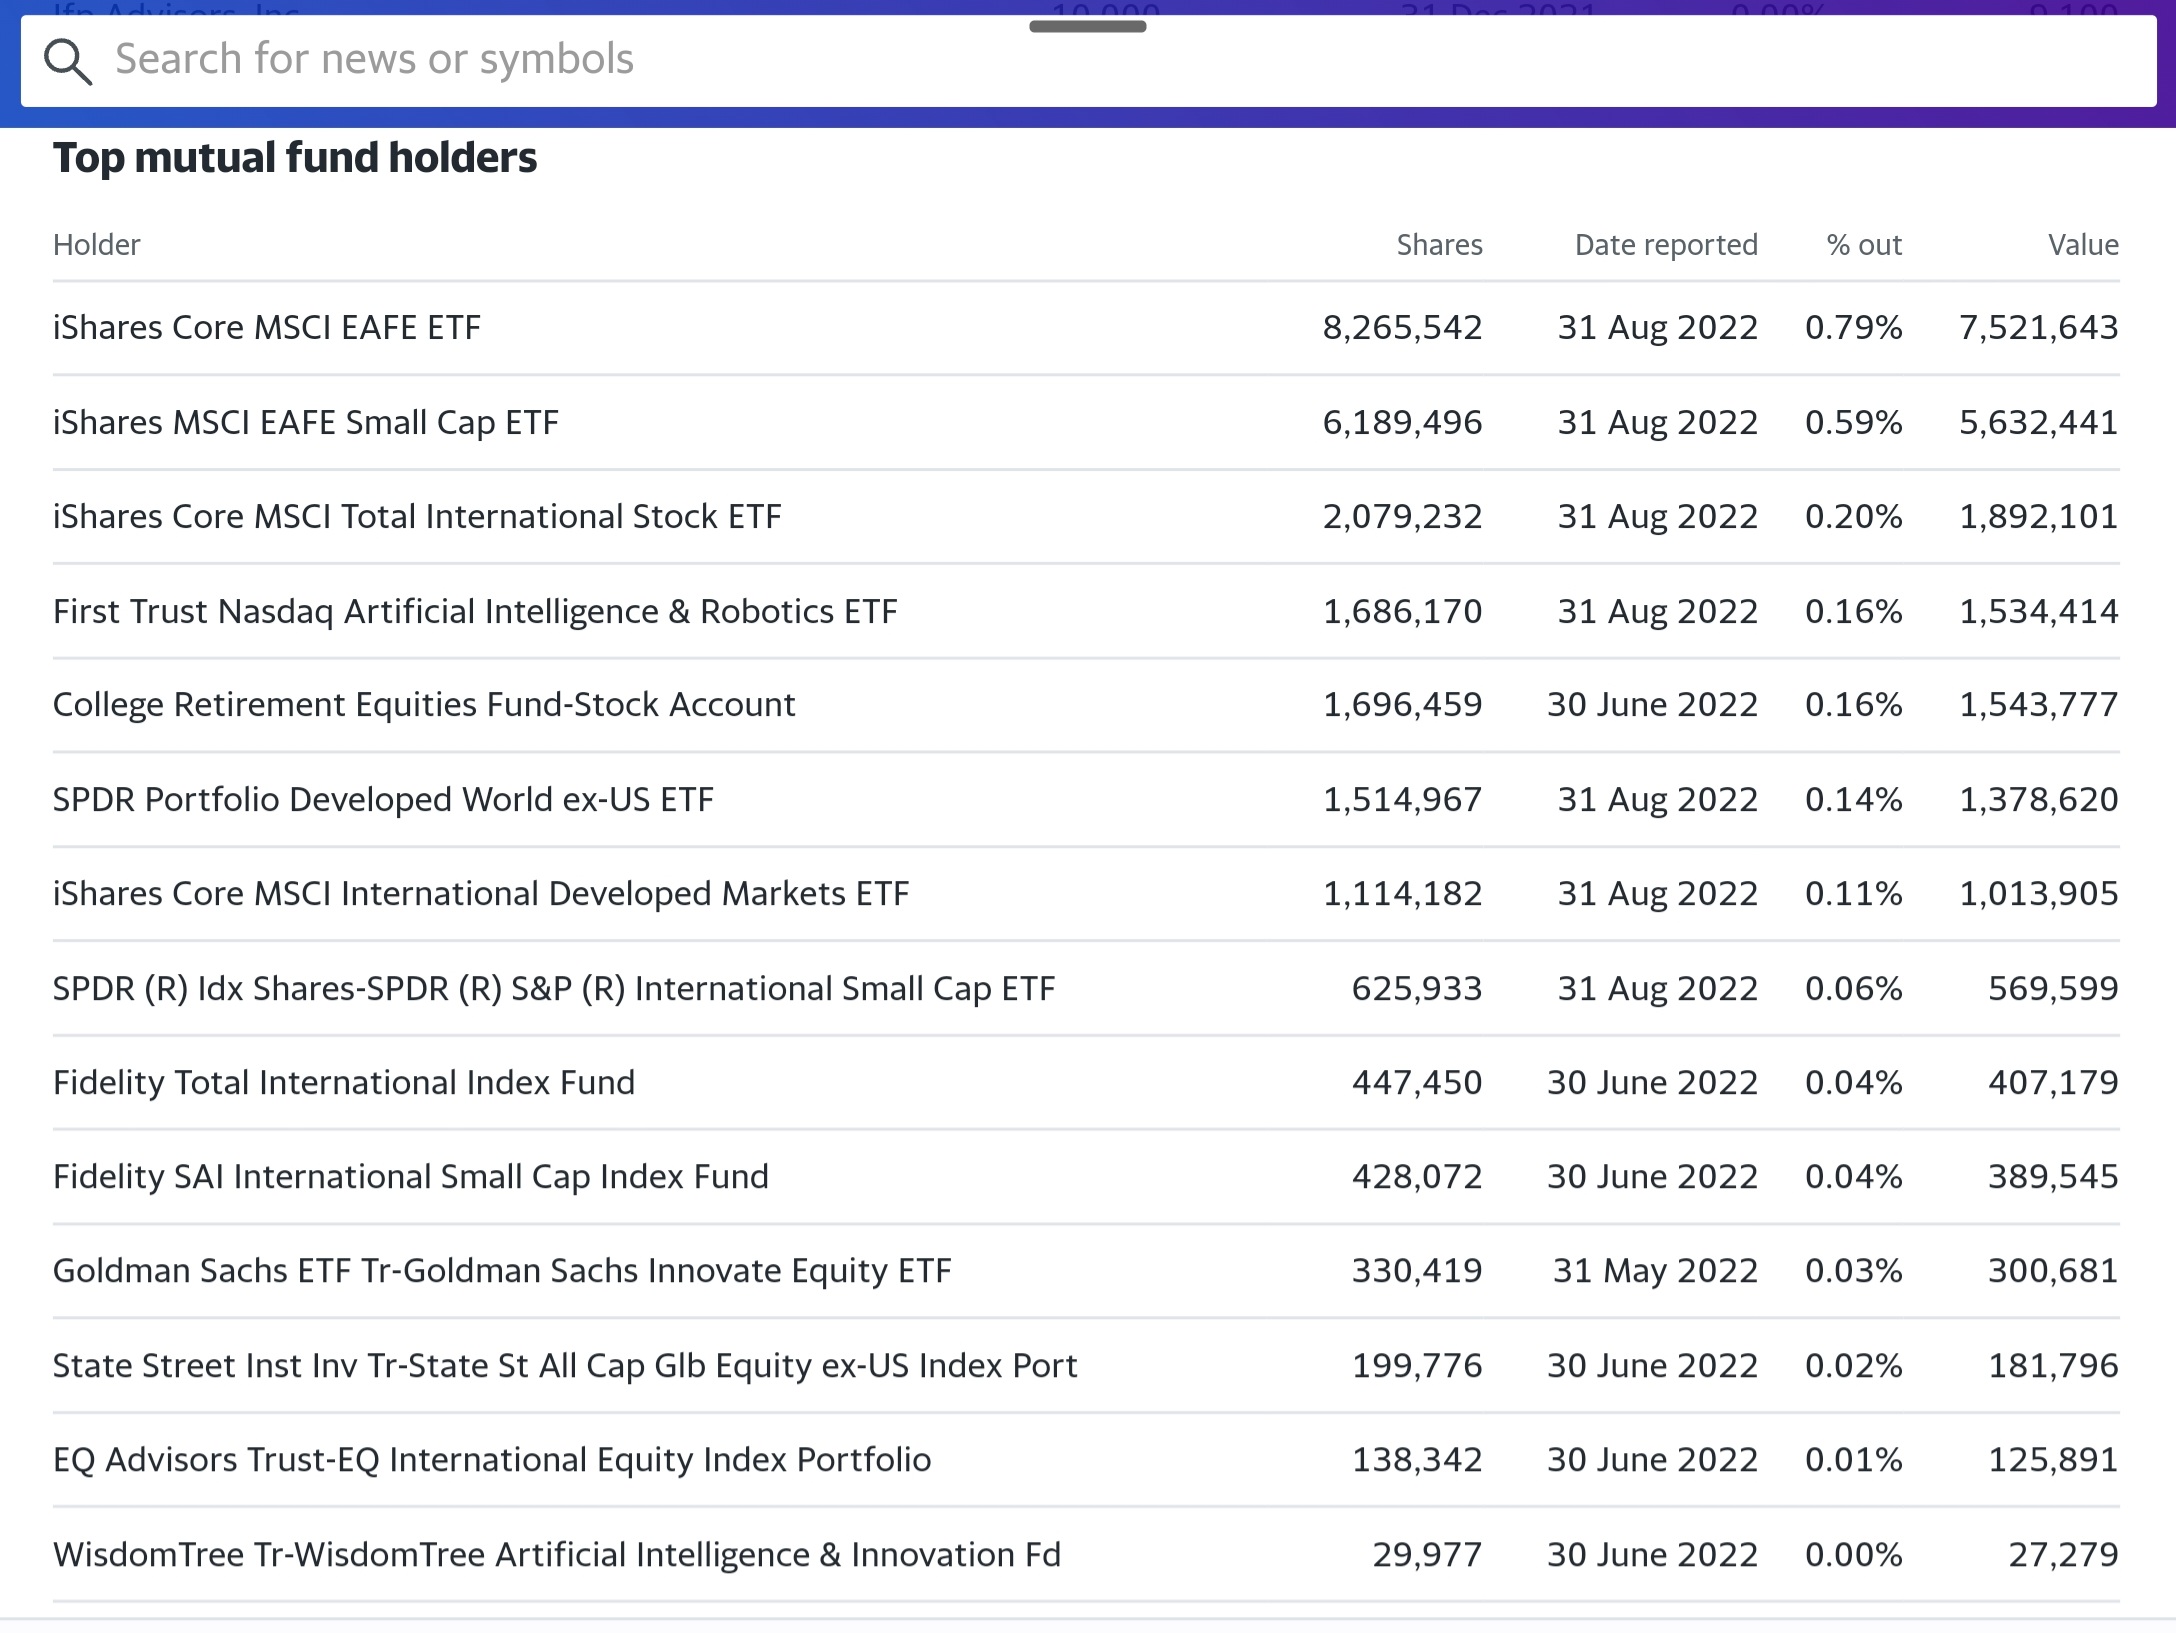Viewport: 2176px width, 1633px height.
Task: Click the '% out' column header
Action: (1864, 245)
